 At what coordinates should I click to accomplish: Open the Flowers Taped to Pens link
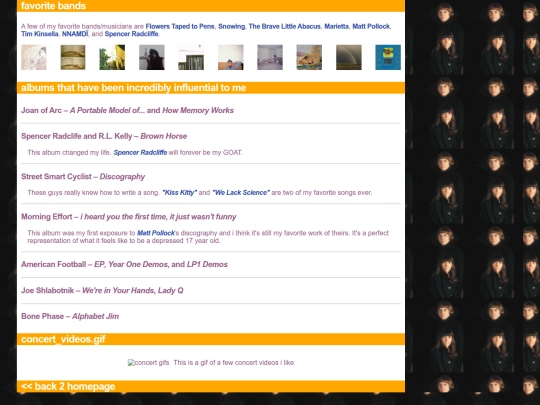(180, 27)
